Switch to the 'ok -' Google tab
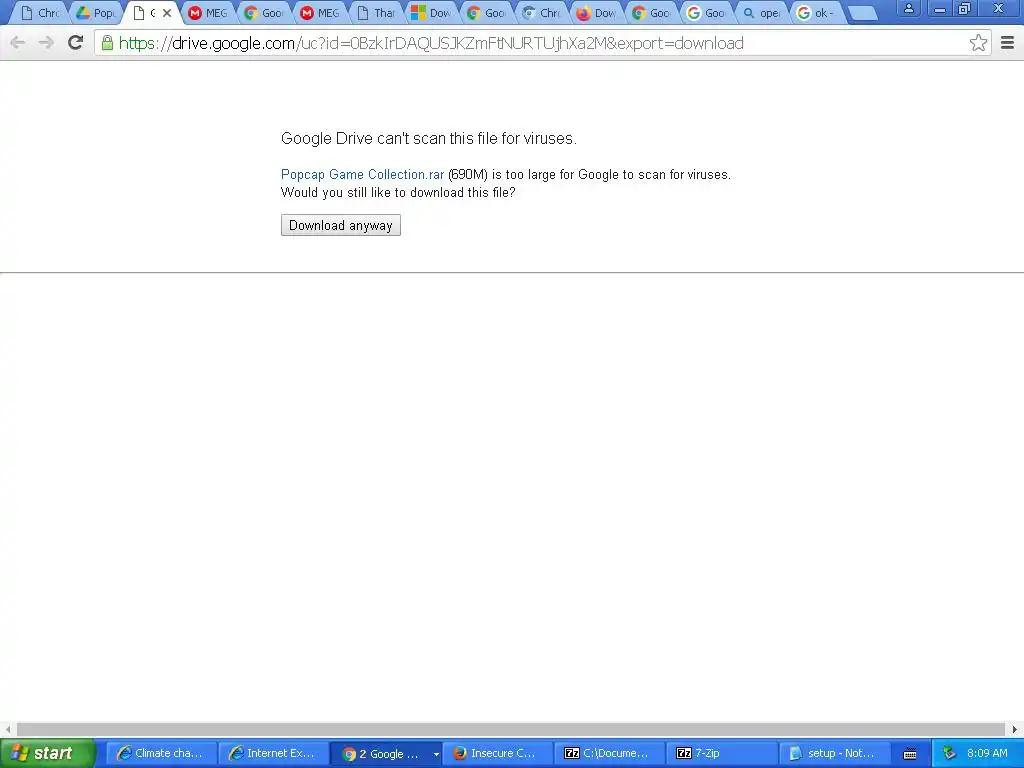This screenshot has width=1024, height=768. click(817, 13)
